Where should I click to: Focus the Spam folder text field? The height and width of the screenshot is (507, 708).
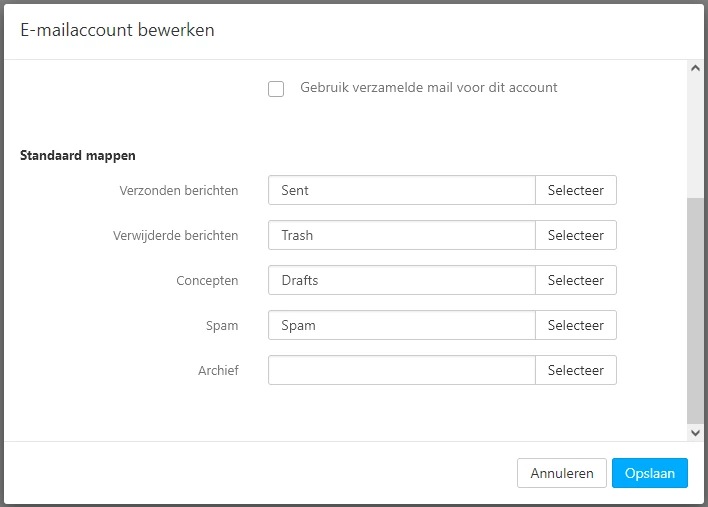402,325
